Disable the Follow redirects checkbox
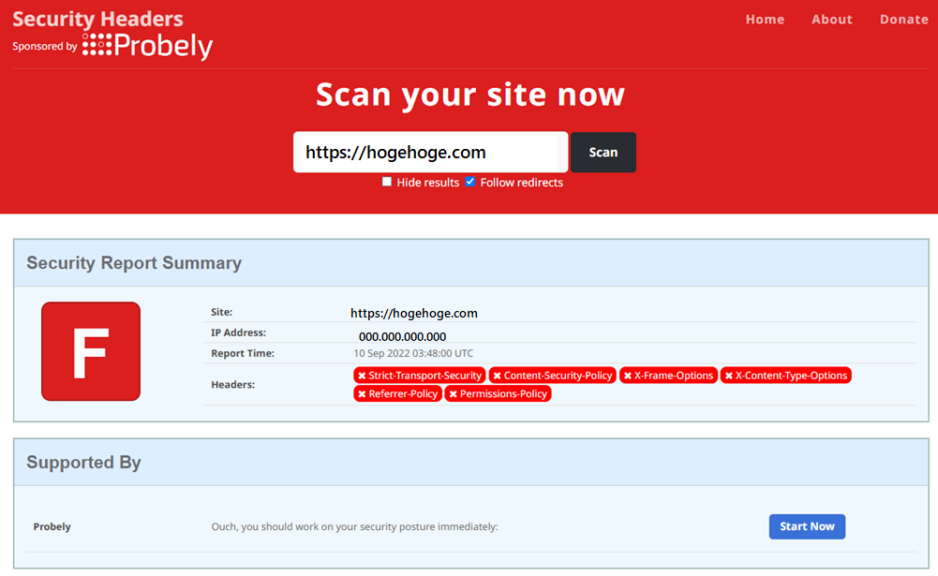Screen dimensions: 938x576 pyautogui.click(x=470, y=182)
